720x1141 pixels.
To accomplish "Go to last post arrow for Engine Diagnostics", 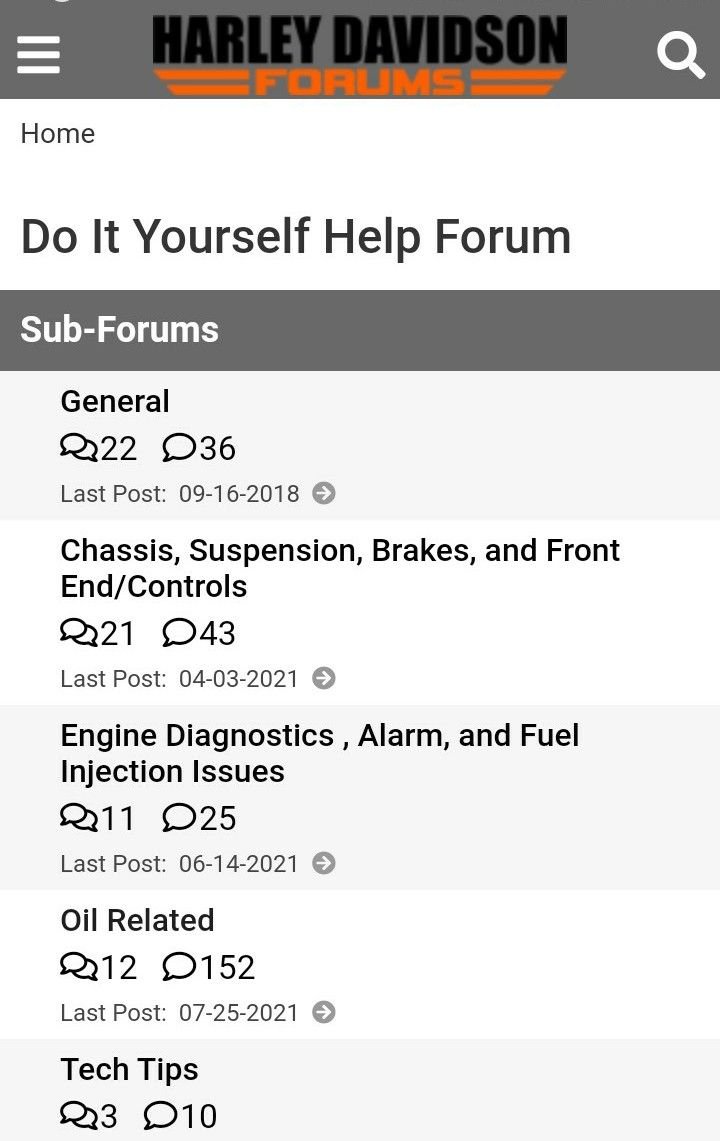I will click(x=324, y=863).
